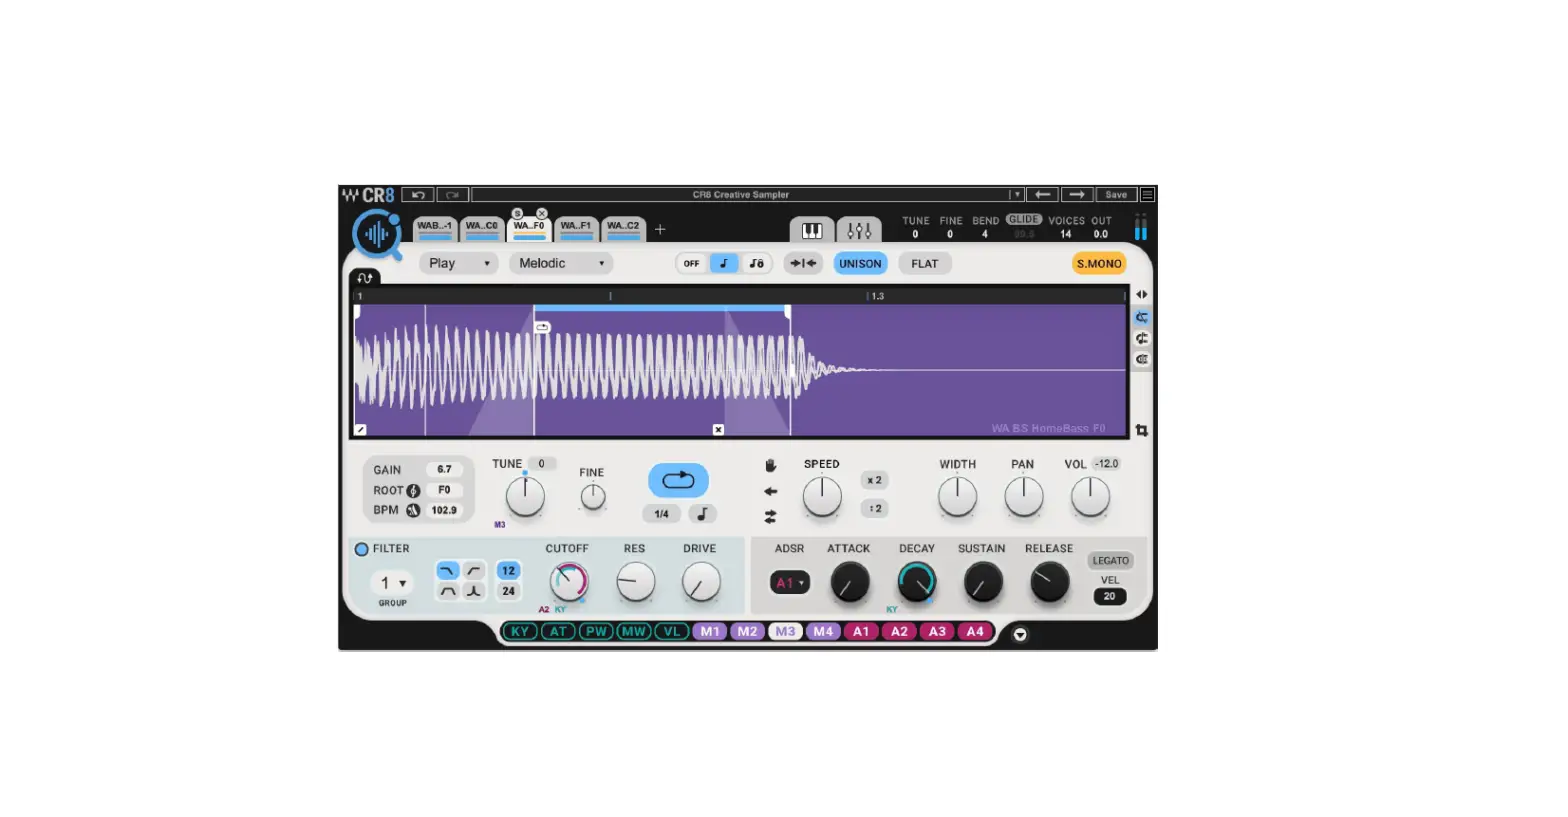The width and height of the screenshot is (1568, 817).
Task: Click the SPEED knob
Action: pos(822,496)
